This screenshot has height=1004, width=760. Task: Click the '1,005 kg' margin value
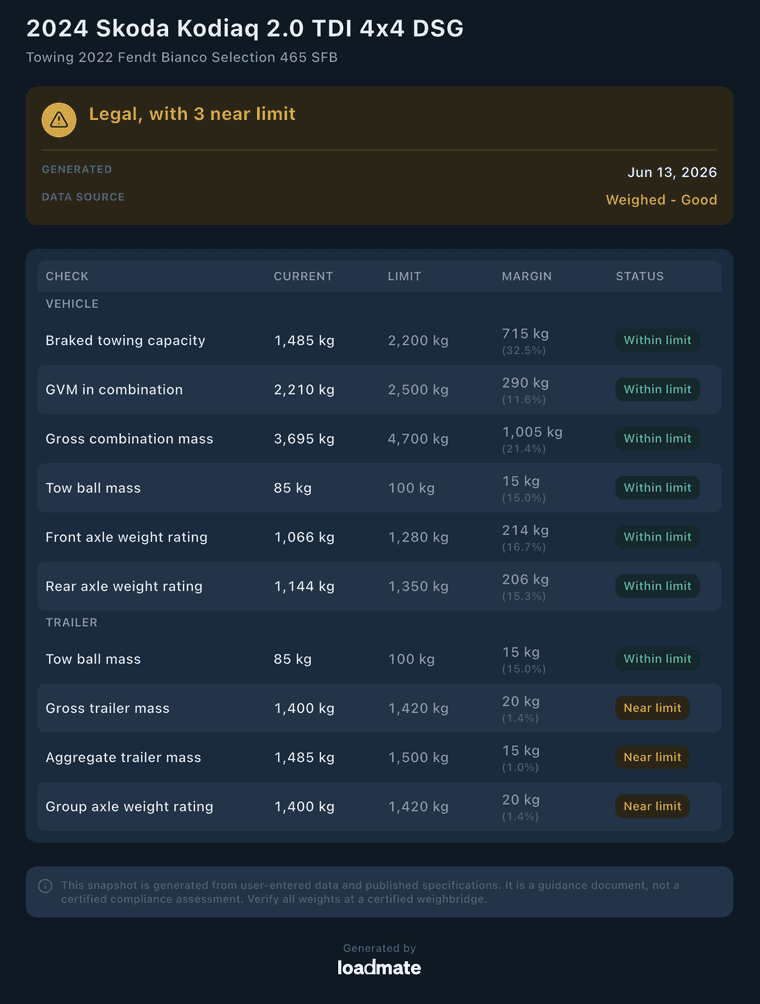pyautogui.click(x=532, y=433)
